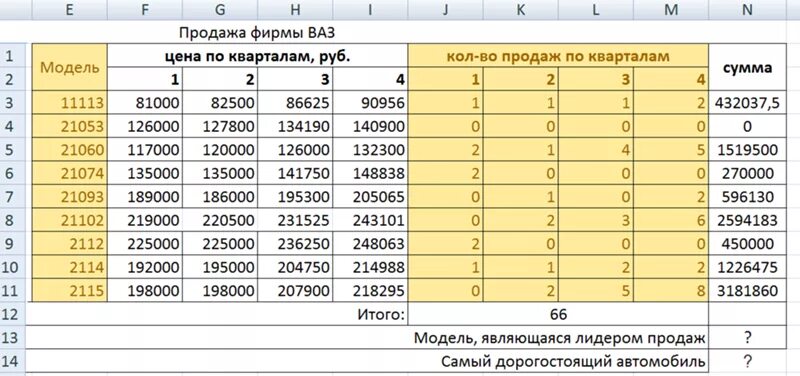
Task: Select row header 12
Action: (x=13, y=314)
